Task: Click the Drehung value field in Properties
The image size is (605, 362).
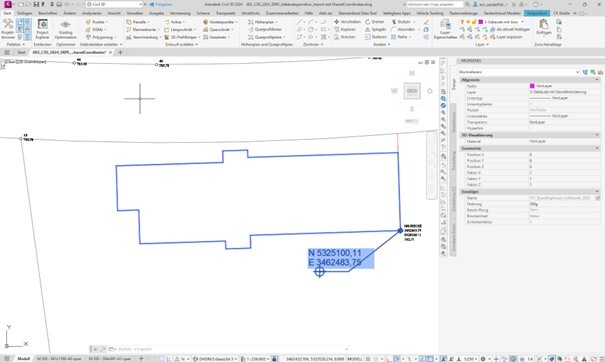Action: (x=564, y=204)
